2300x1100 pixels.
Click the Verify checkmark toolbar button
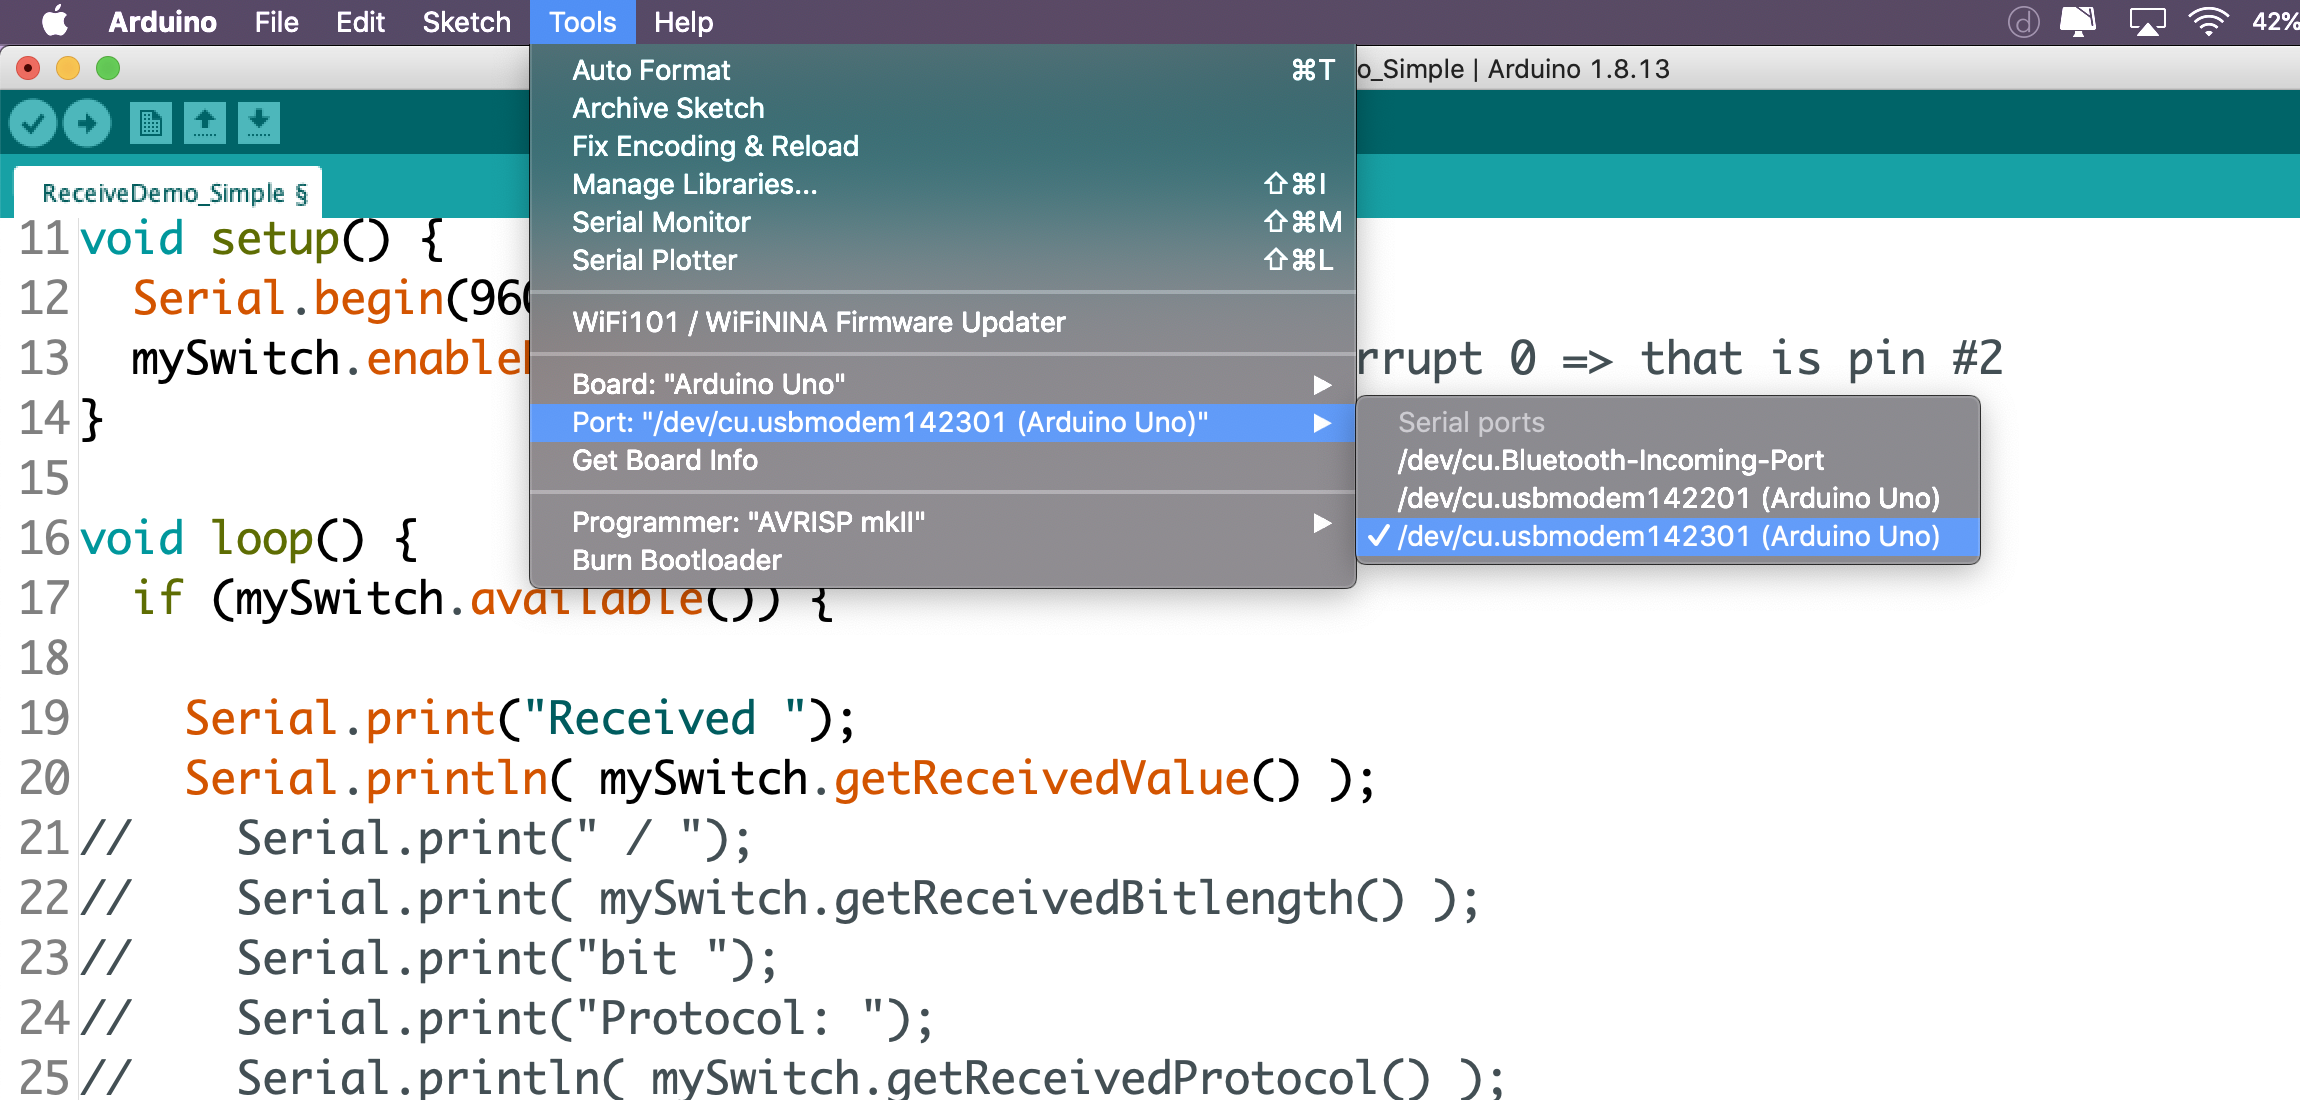coord(33,124)
